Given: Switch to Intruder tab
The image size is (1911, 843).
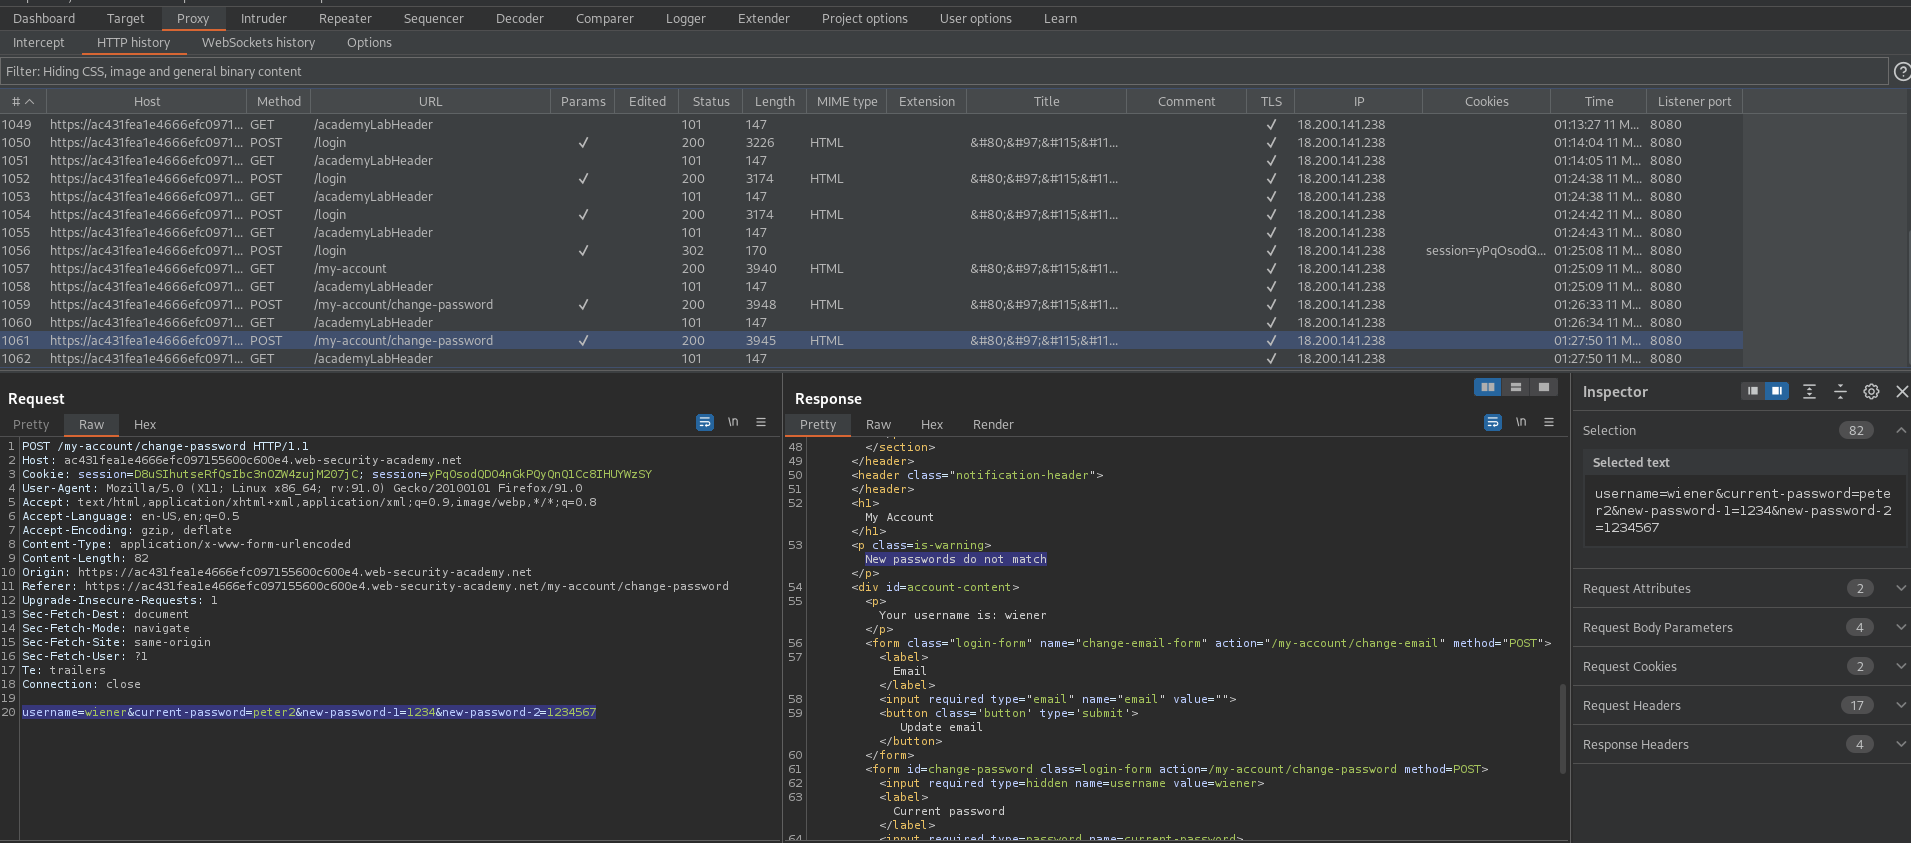Looking at the screenshot, I should (x=264, y=18).
